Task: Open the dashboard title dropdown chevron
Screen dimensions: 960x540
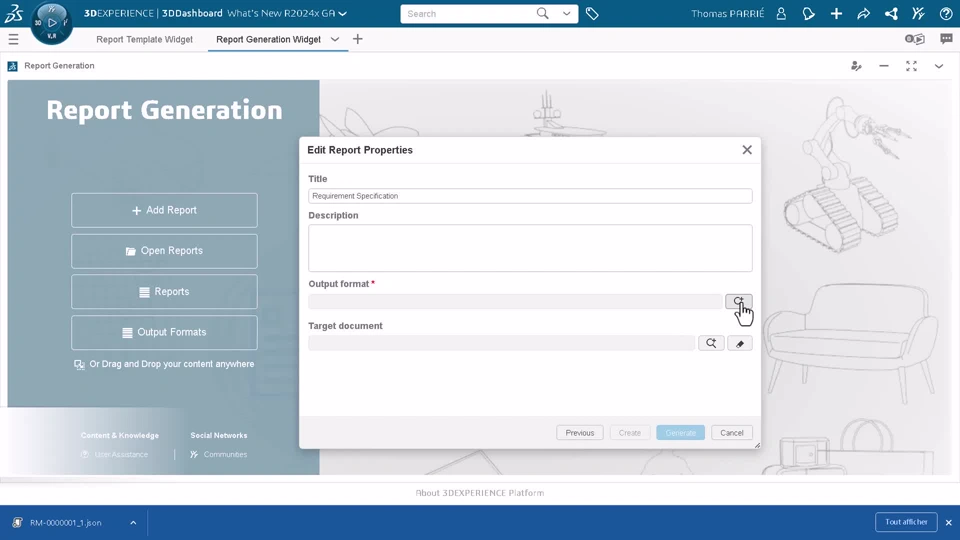Action: point(343,13)
